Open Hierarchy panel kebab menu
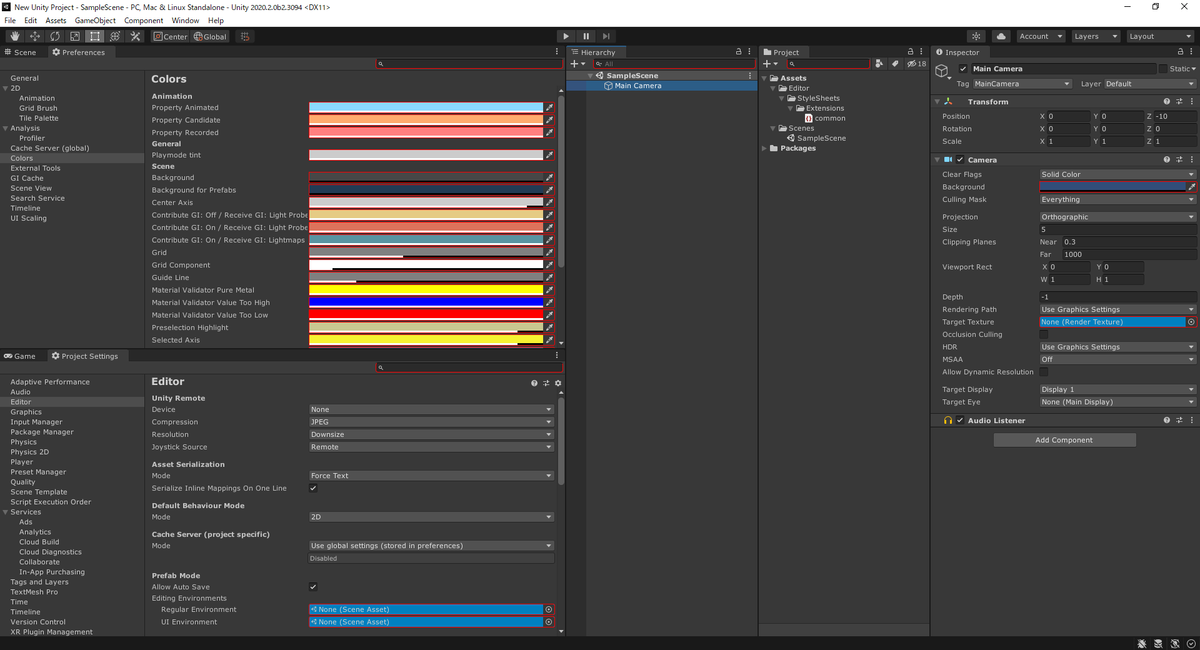The height and width of the screenshot is (650, 1200). (x=750, y=52)
